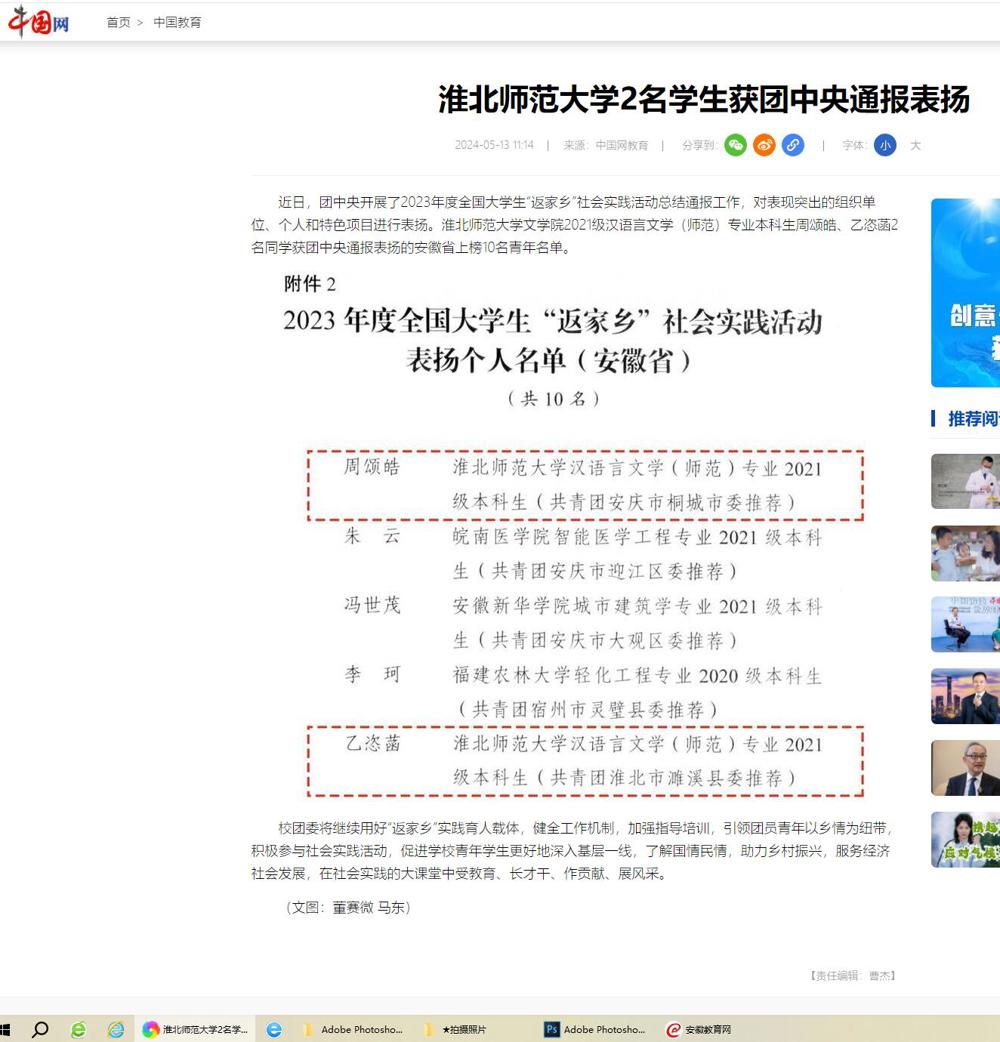Open the 安徽教育网 taskbar window
Image resolution: width=1000 pixels, height=1042 pixels.
[x=700, y=1029]
